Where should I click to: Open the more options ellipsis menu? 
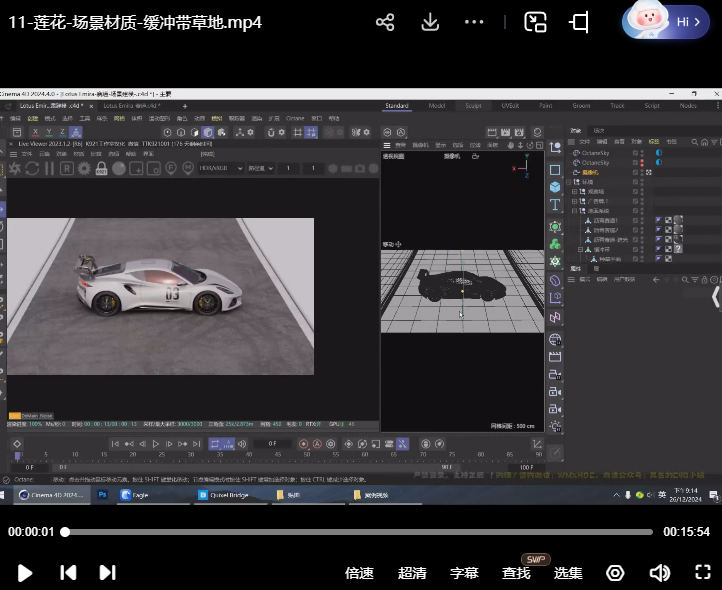[476, 22]
